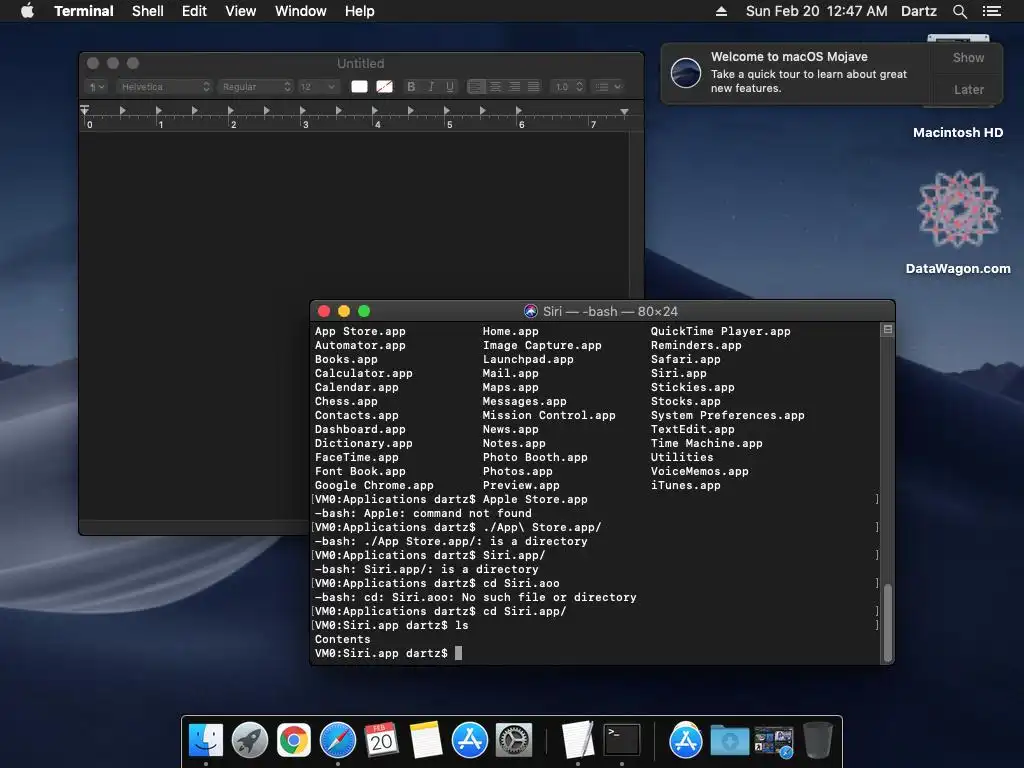Open the View menu
The height and width of the screenshot is (768, 1024).
tap(240, 11)
